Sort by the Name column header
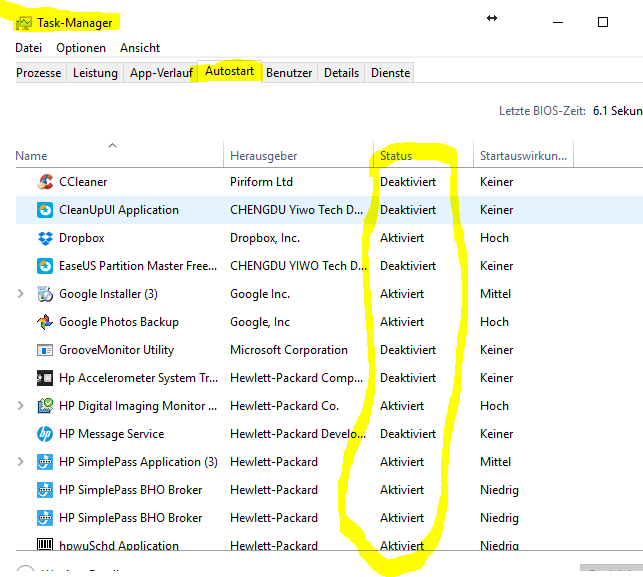 coord(119,154)
